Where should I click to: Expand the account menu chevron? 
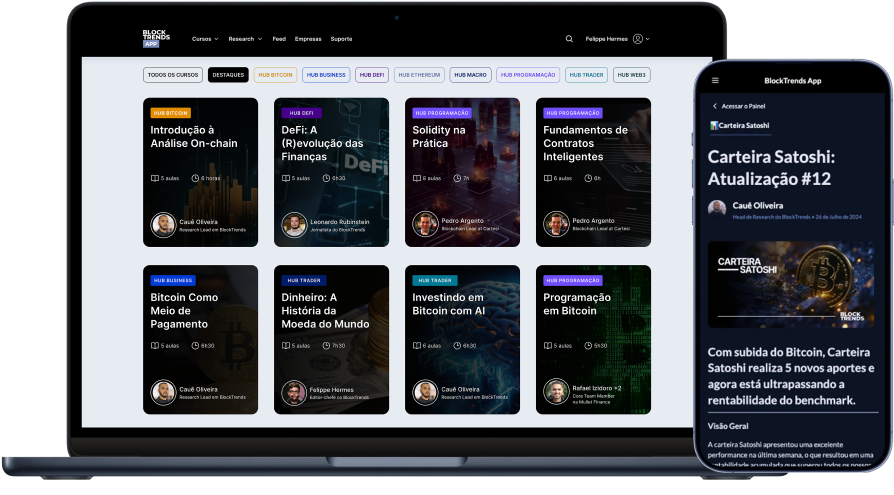tap(648, 39)
